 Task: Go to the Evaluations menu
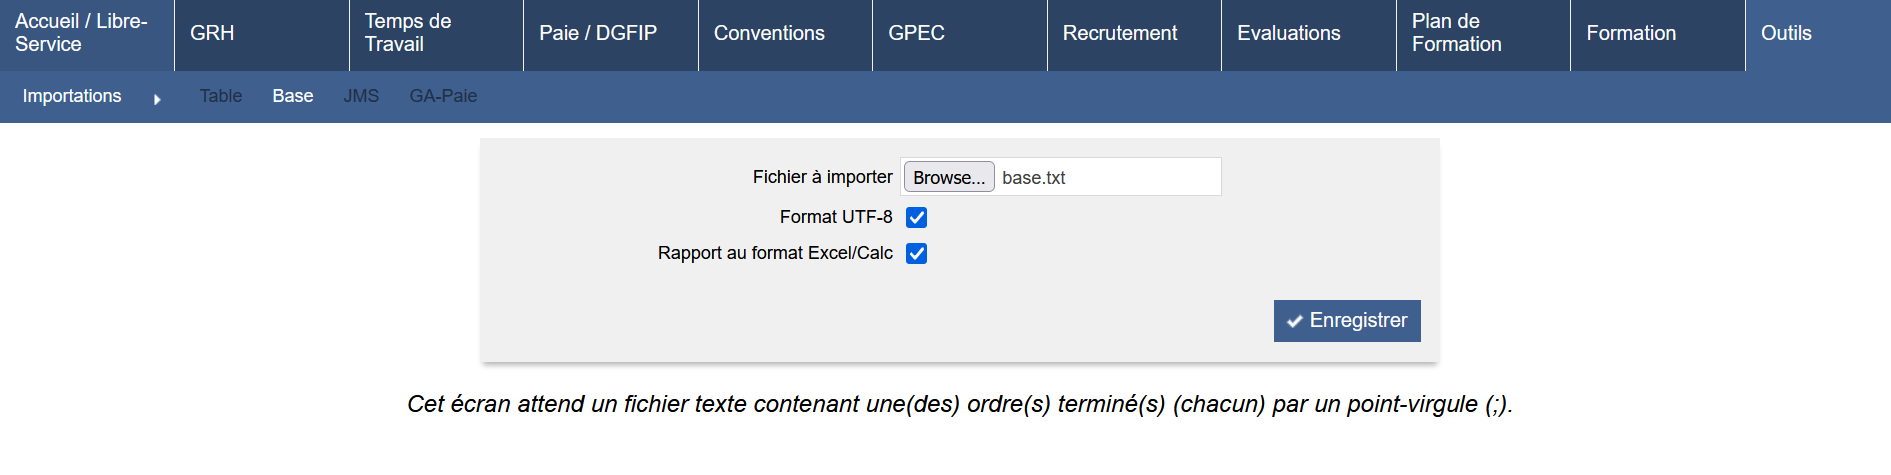1288,33
